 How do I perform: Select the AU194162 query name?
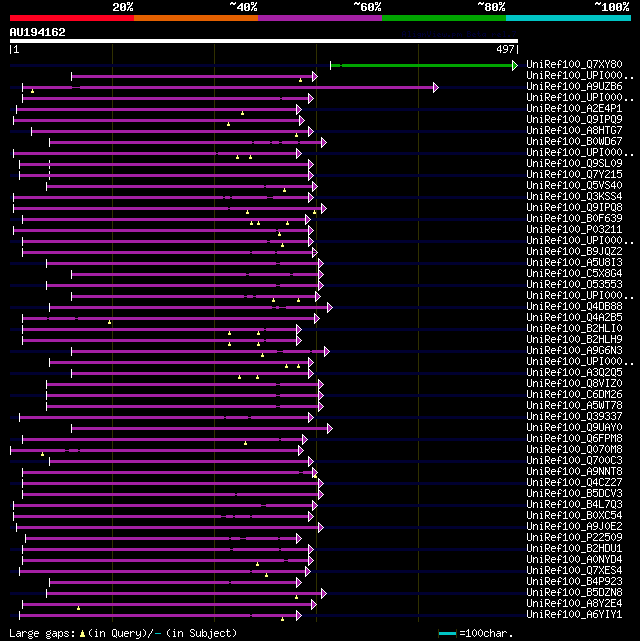click(x=38, y=32)
